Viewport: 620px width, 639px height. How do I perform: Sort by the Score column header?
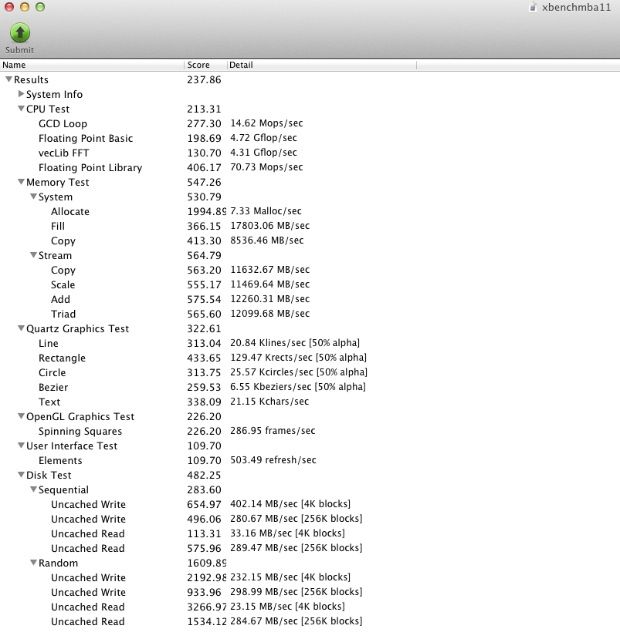coord(205,65)
